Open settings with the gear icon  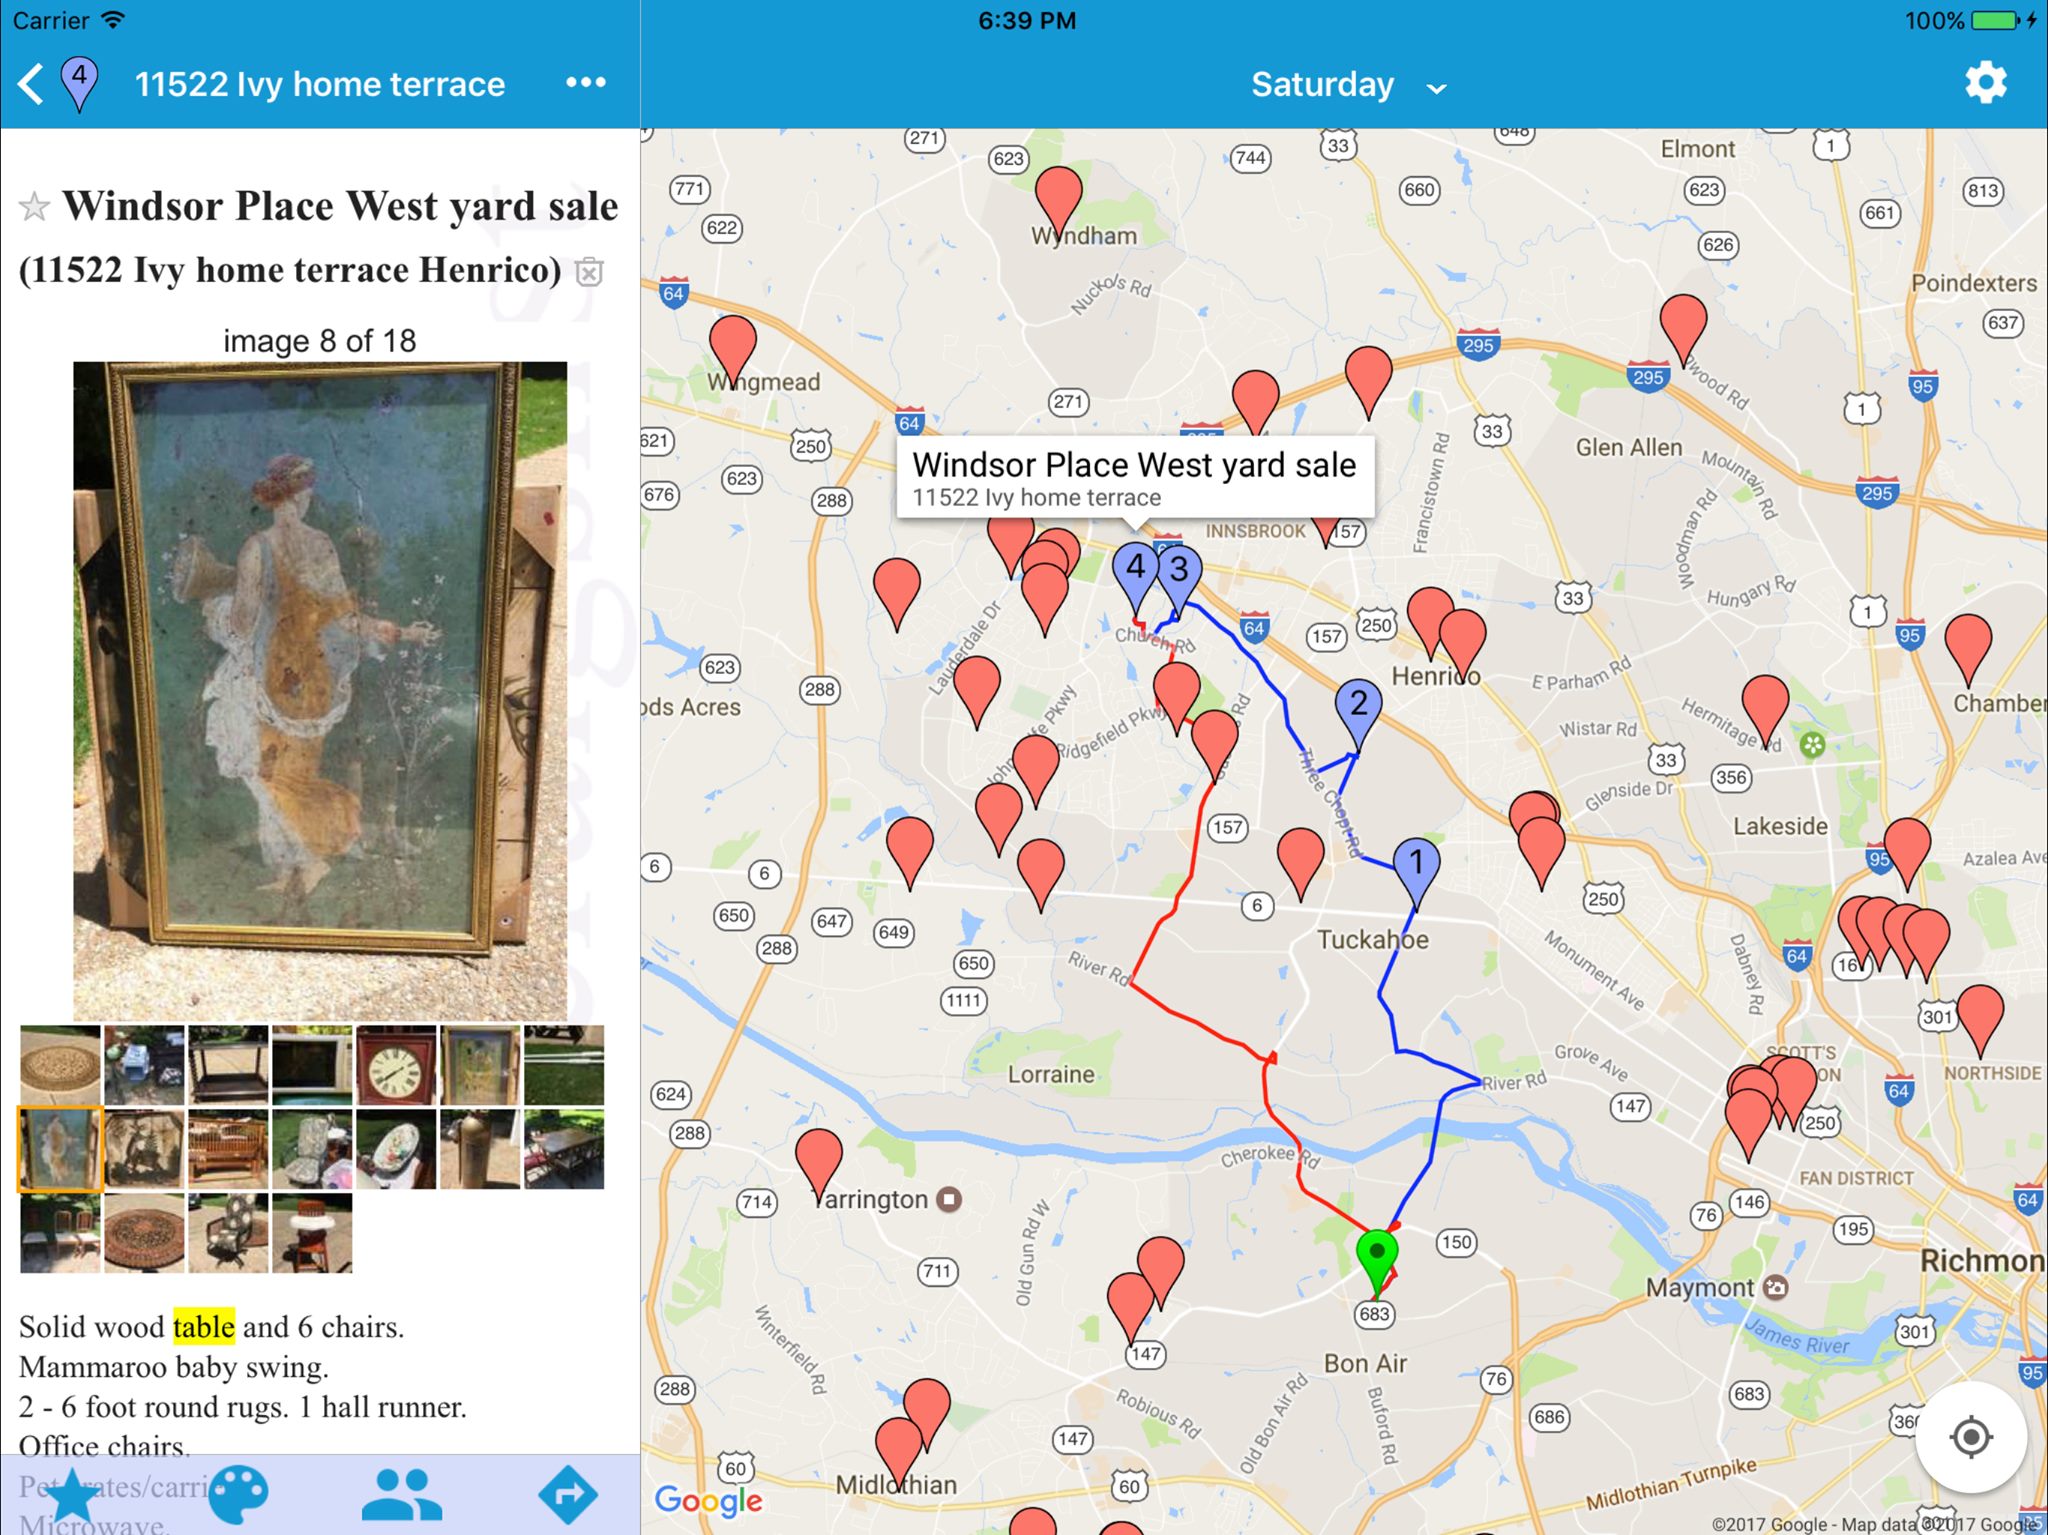1985,83
